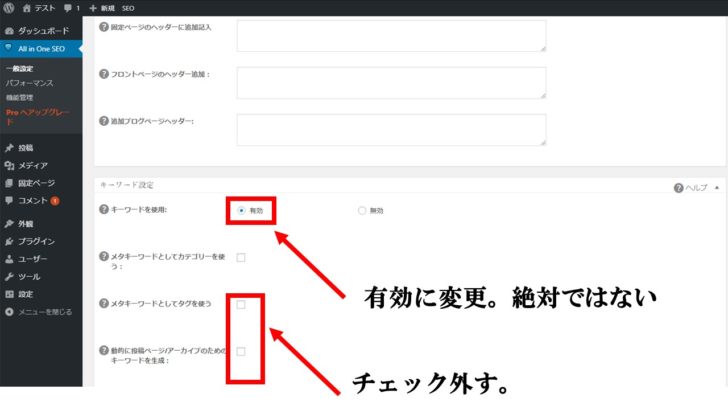Toggle メタキーワードとしてカテゴリーを使う checkbox
The width and height of the screenshot is (728, 410).
click(x=241, y=257)
